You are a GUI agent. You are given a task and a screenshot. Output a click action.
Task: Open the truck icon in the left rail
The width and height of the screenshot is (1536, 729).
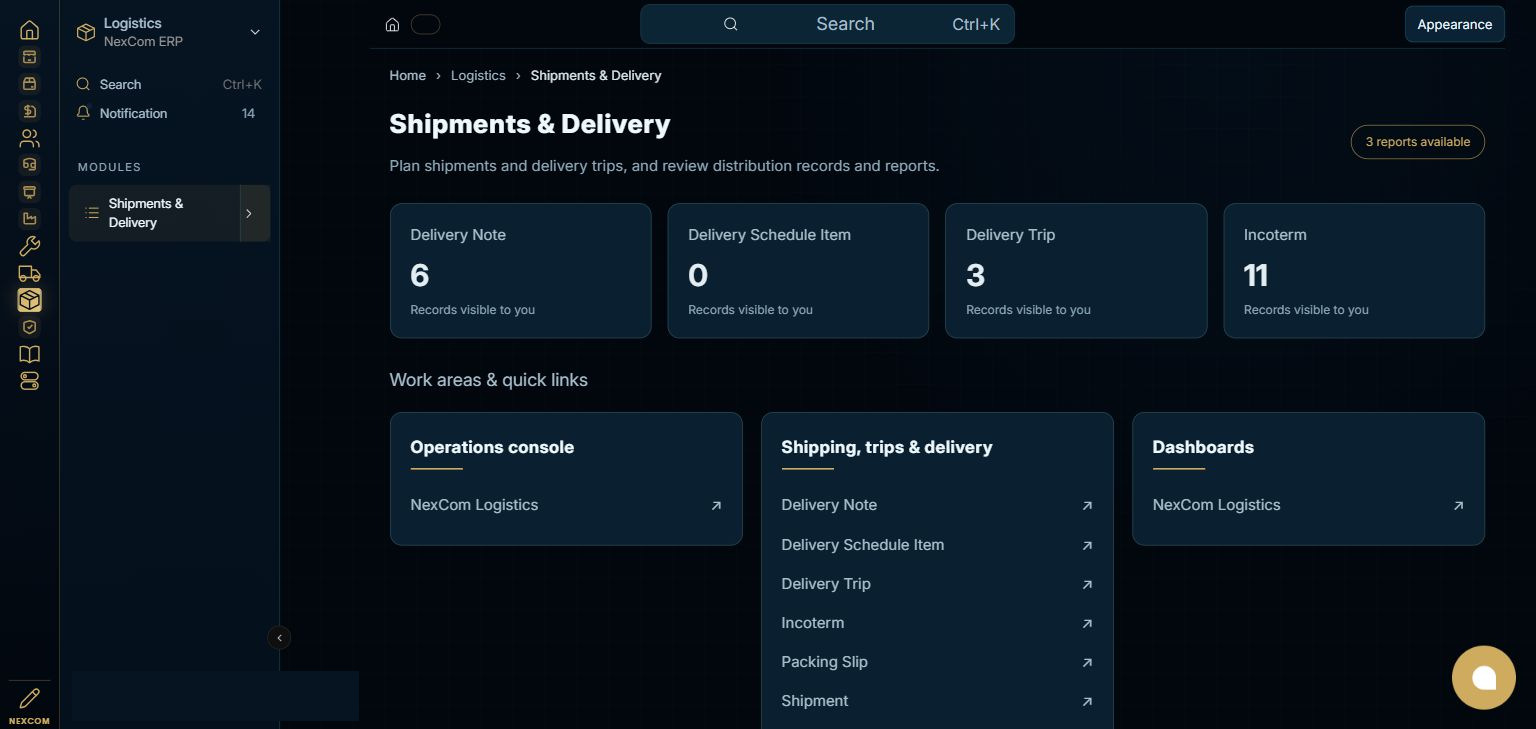[29, 273]
